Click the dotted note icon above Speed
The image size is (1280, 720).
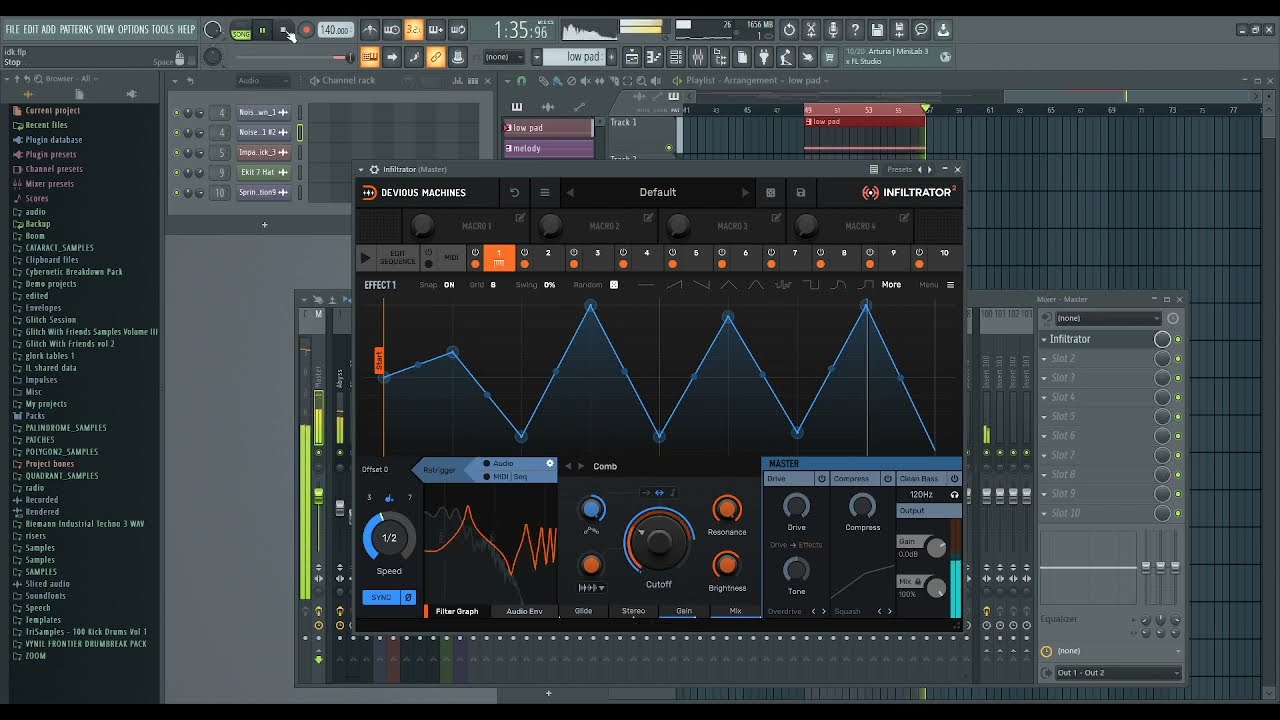coord(389,497)
